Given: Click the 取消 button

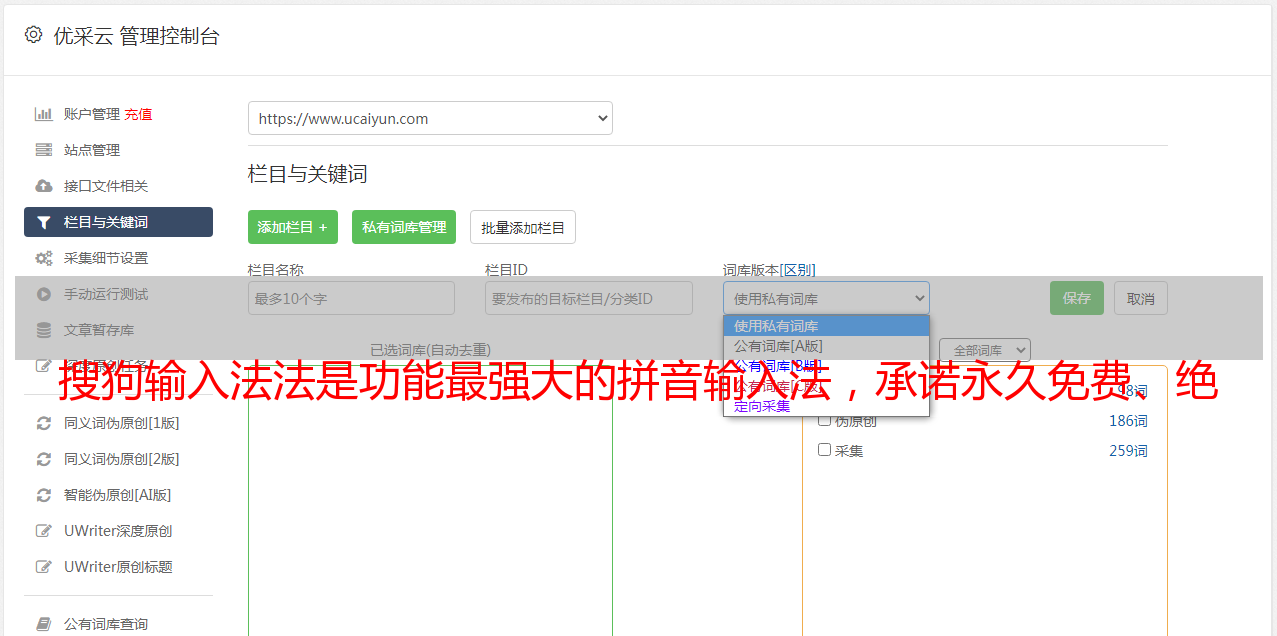Looking at the screenshot, I should (x=1141, y=298).
